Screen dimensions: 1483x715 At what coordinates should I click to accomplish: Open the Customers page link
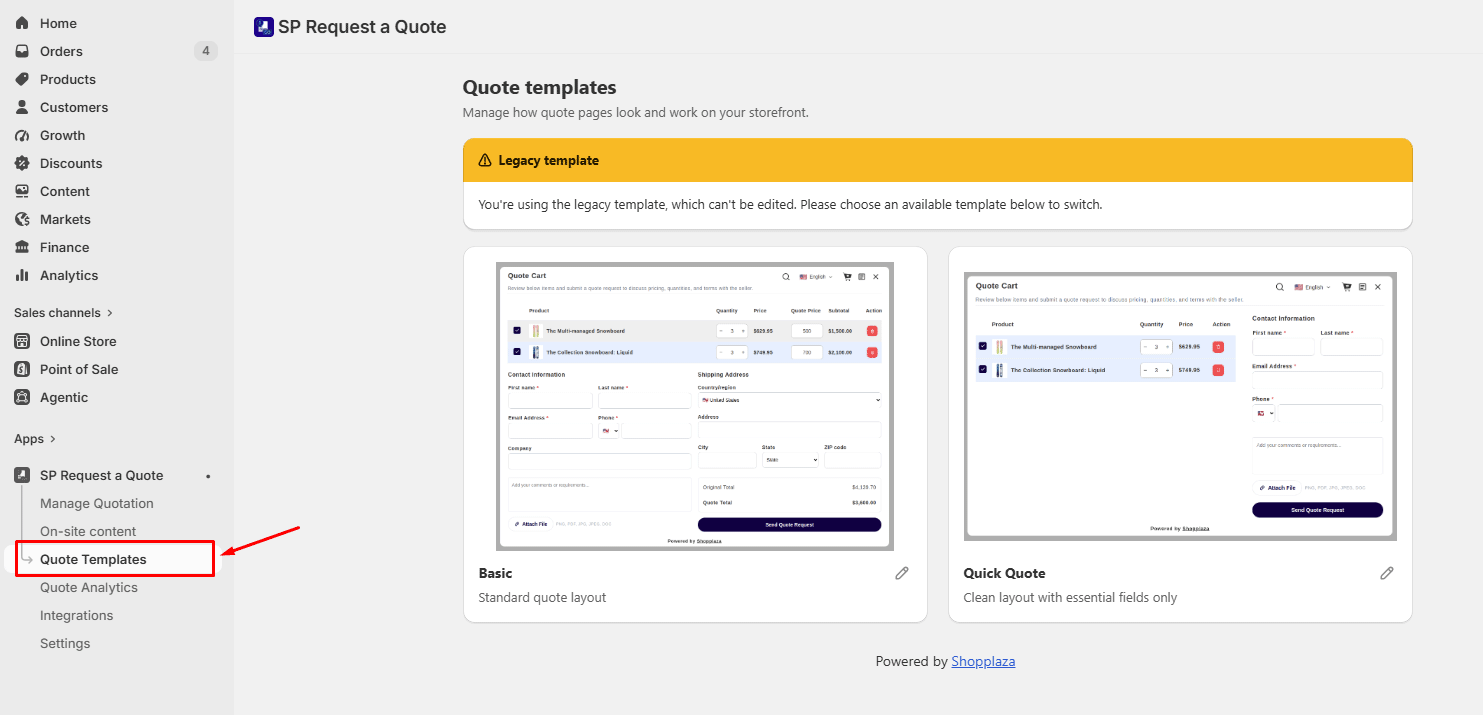coord(74,107)
